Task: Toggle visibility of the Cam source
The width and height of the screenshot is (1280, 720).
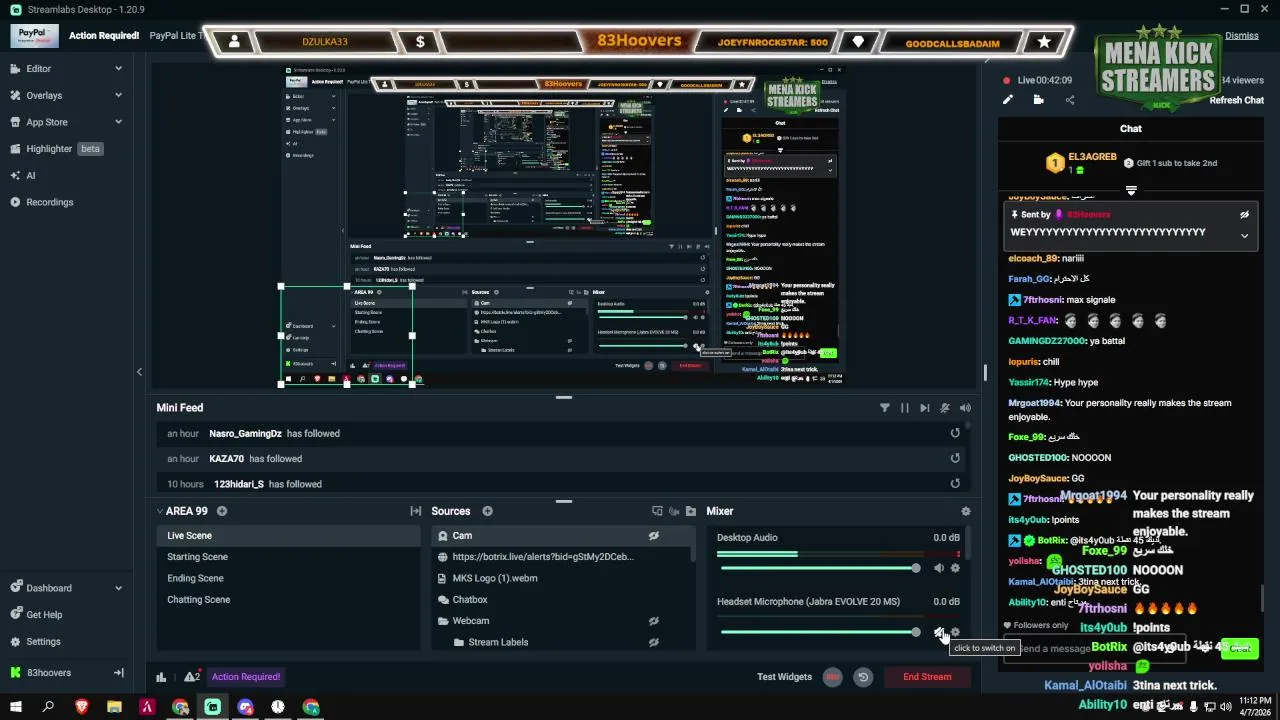Action: tap(653, 536)
